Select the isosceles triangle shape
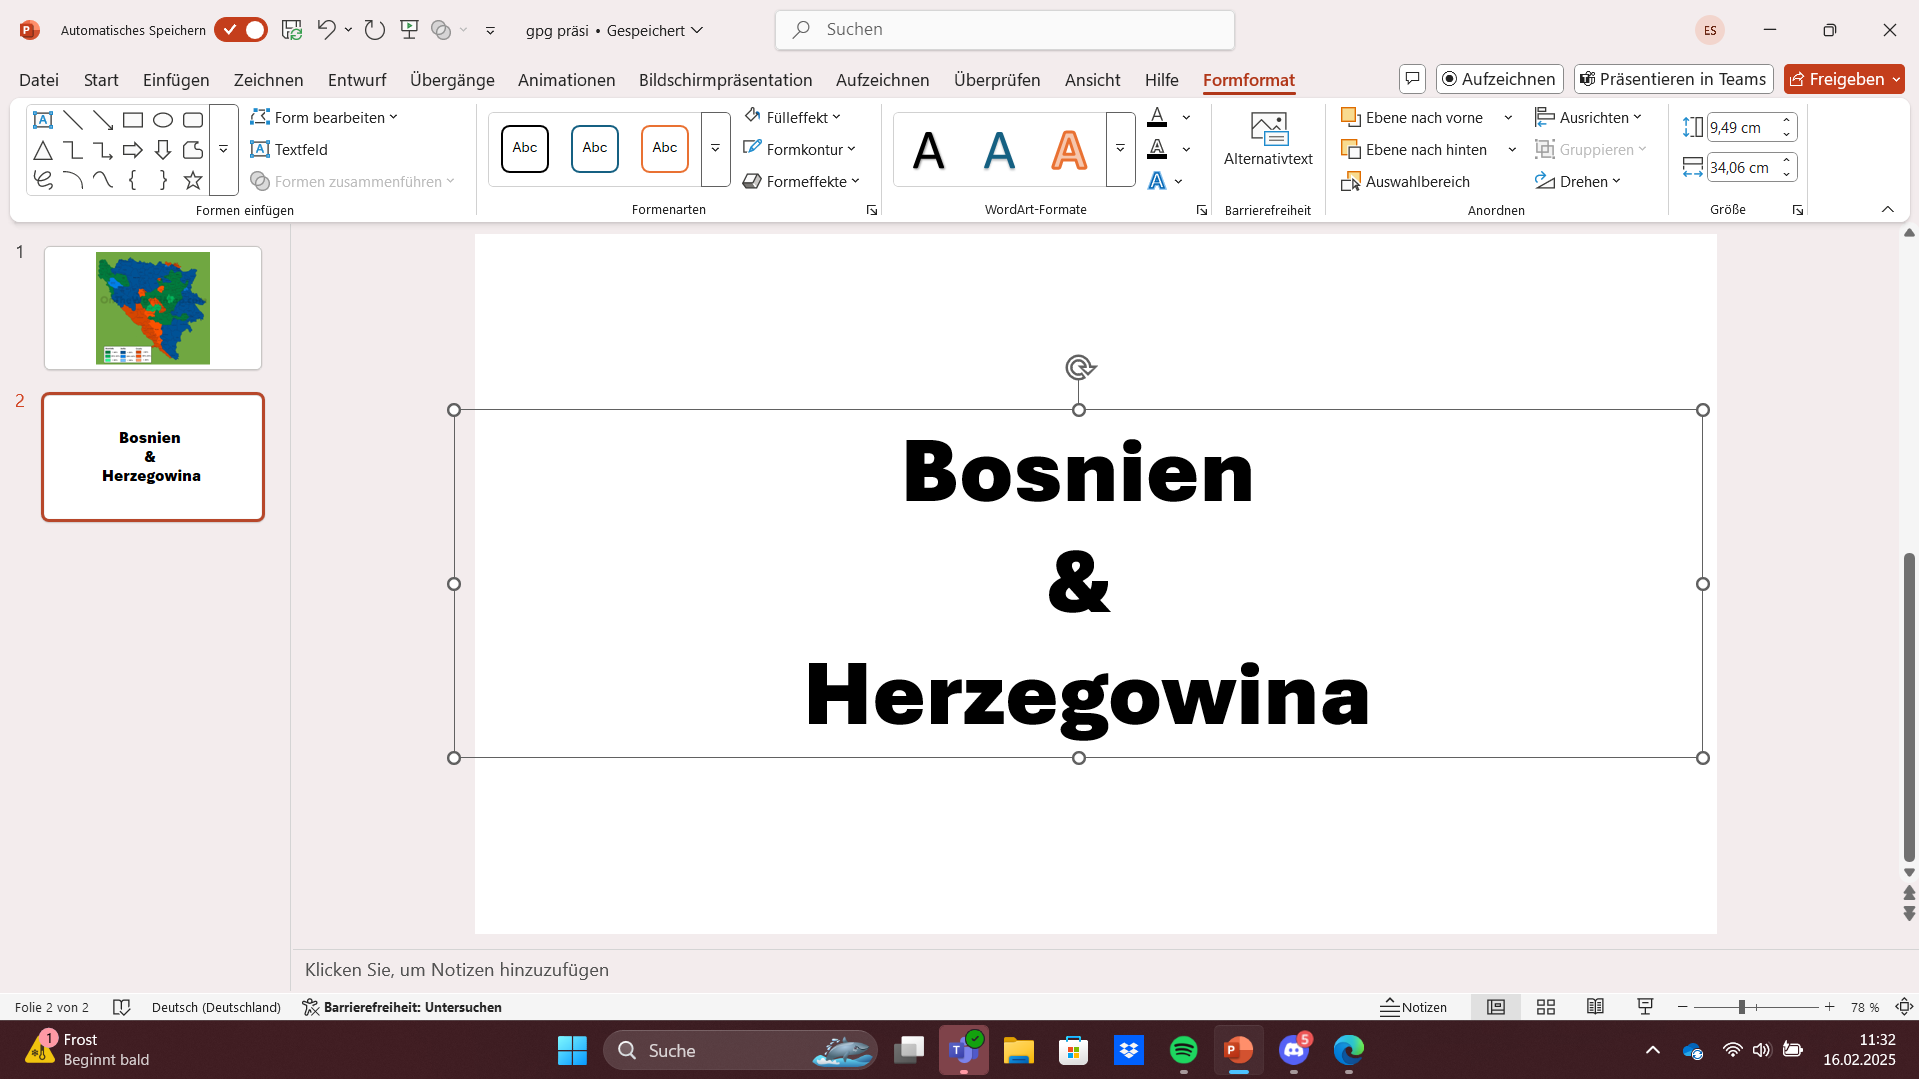1919x1079 pixels. pos(43,150)
